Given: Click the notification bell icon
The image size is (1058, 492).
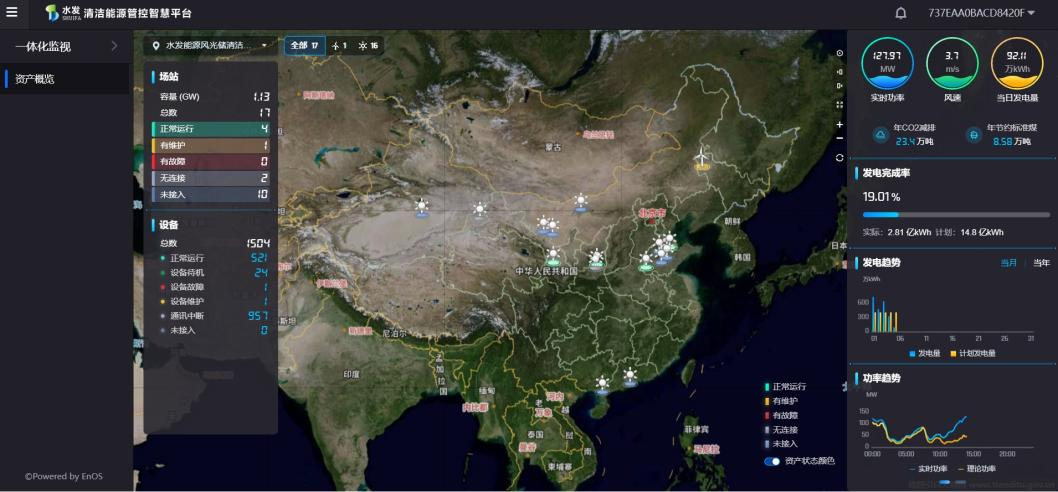Looking at the screenshot, I should coord(900,13).
